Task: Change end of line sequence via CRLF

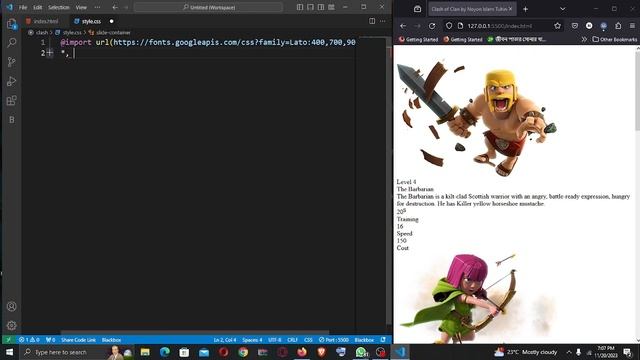Action: pyautogui.click(x=292, y=340)
